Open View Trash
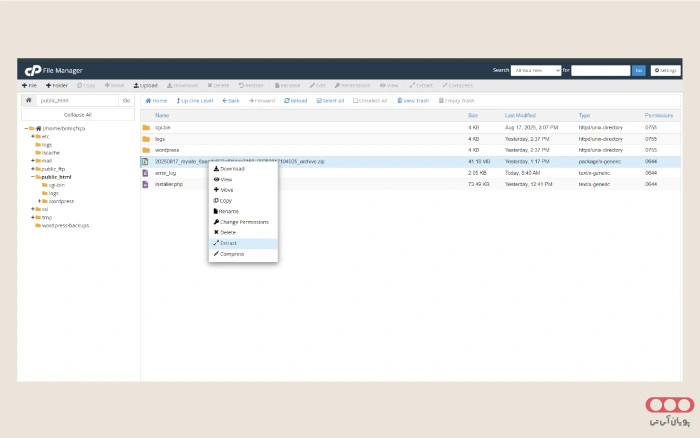Screen dimensions: 700x438 click(x=413, y=101)
